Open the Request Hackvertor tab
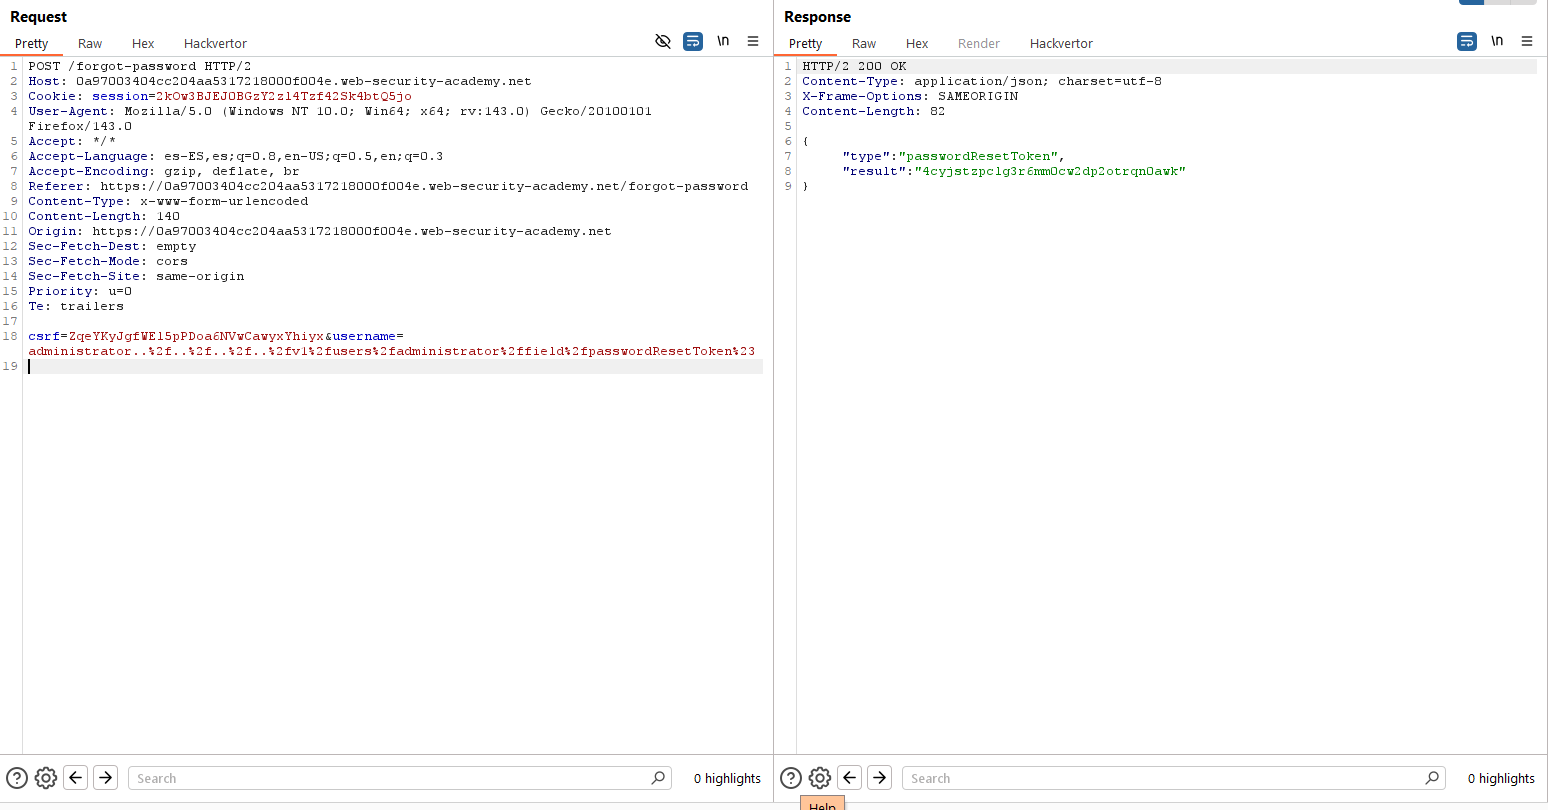The image size is (1548, 810). click(215, 43)
